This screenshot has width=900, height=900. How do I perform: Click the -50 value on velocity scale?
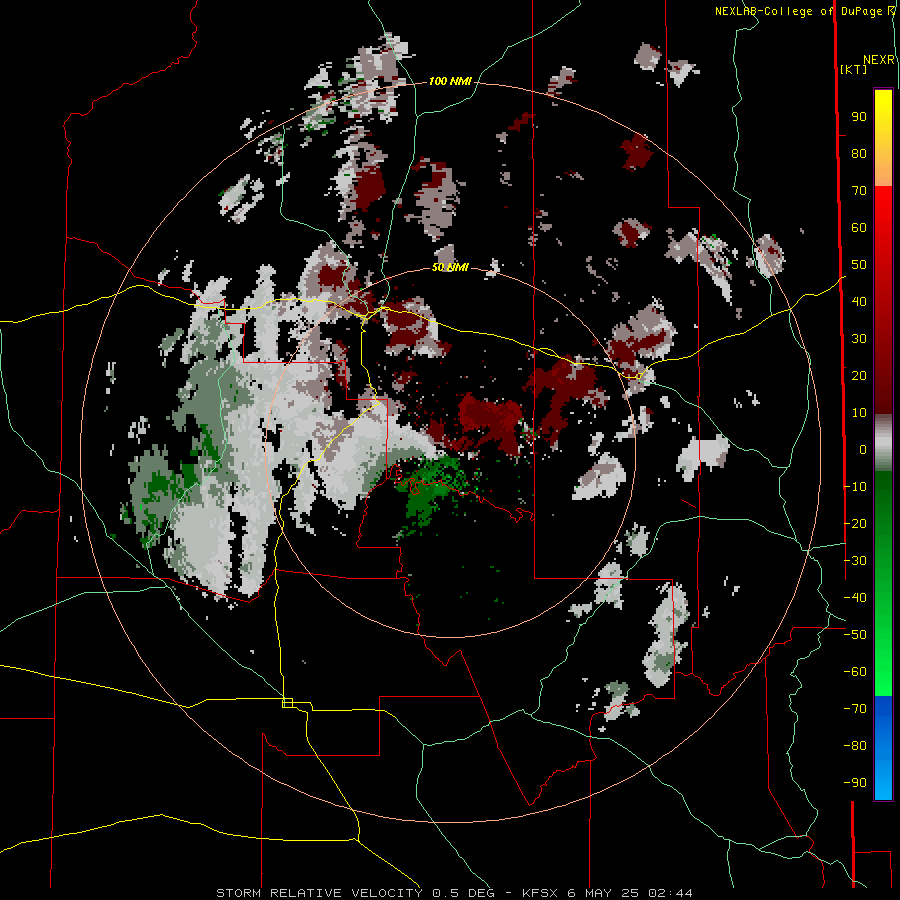pos(855,635)
